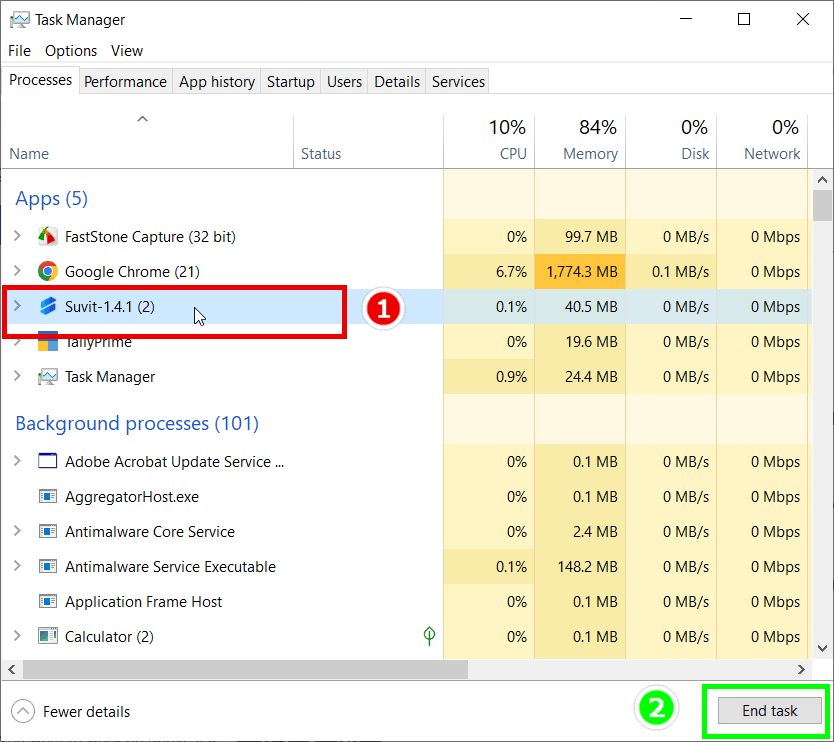Click the Antimalware Core Service icon

[x=47, y=531]
